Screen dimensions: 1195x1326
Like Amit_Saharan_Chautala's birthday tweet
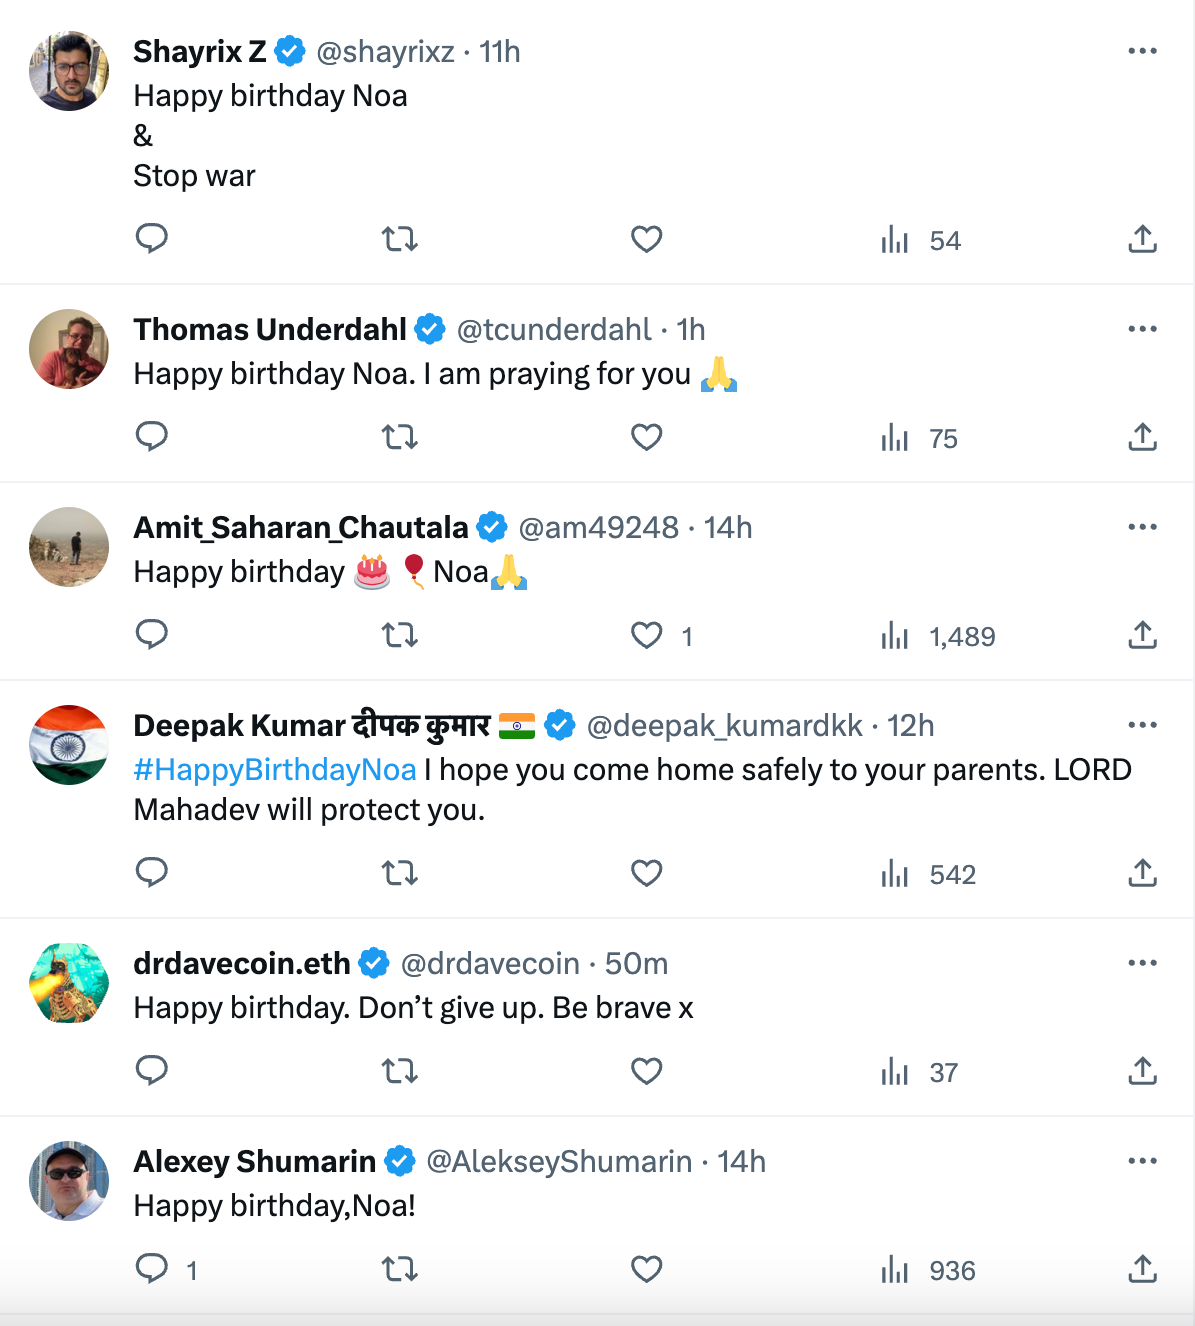[x=646, y=635]
